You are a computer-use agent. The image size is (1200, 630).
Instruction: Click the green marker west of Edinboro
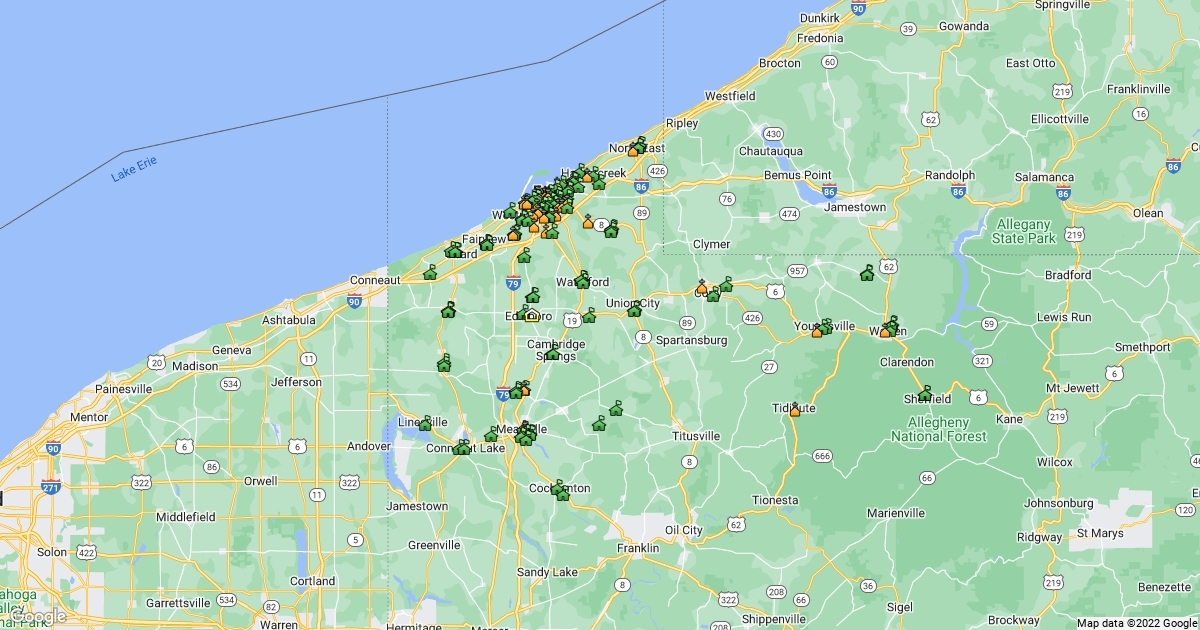[x=448, y=311]
